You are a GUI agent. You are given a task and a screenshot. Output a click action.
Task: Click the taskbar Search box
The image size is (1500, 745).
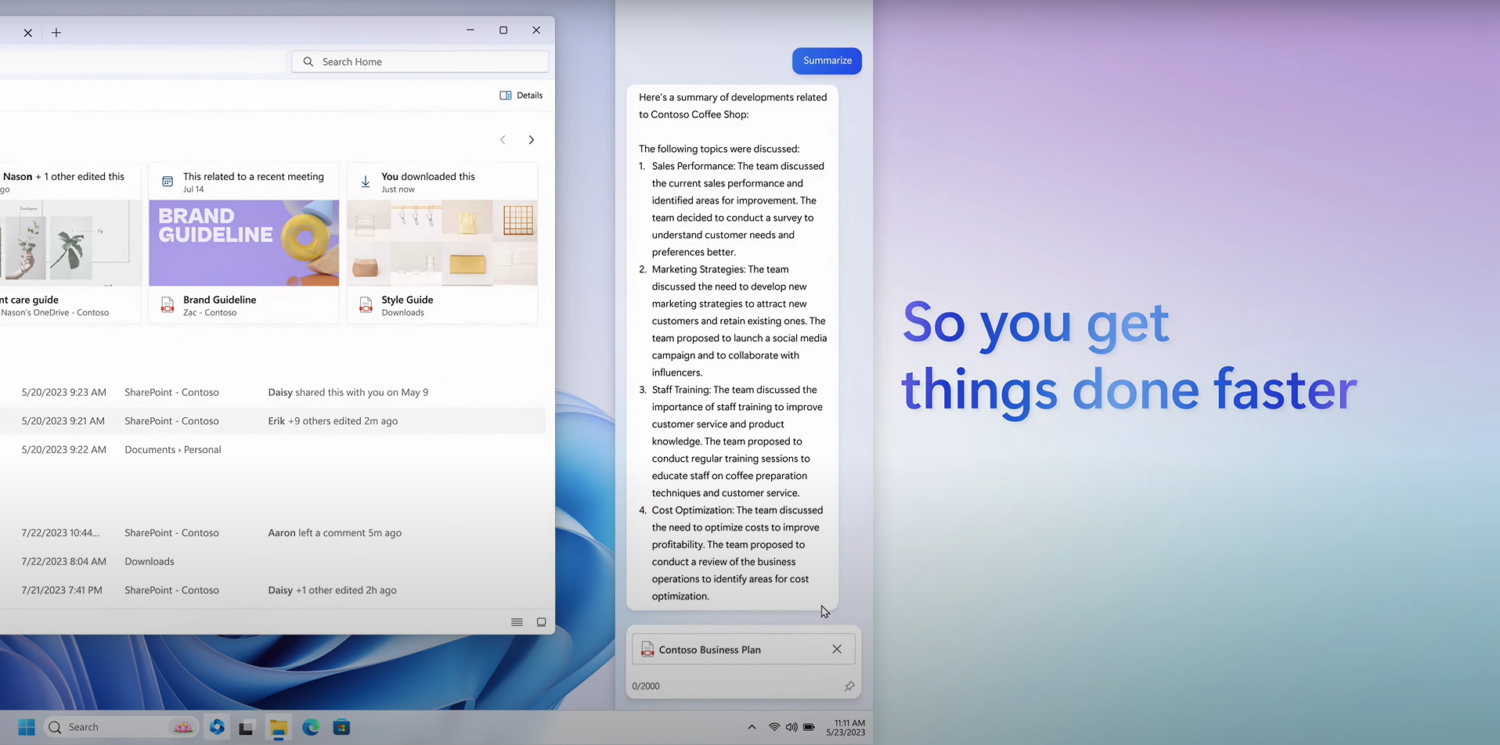coord(121,727)
